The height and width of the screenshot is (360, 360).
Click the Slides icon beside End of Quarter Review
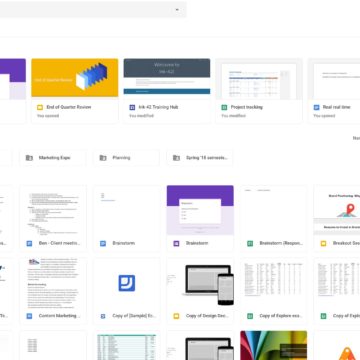[40, 107]
